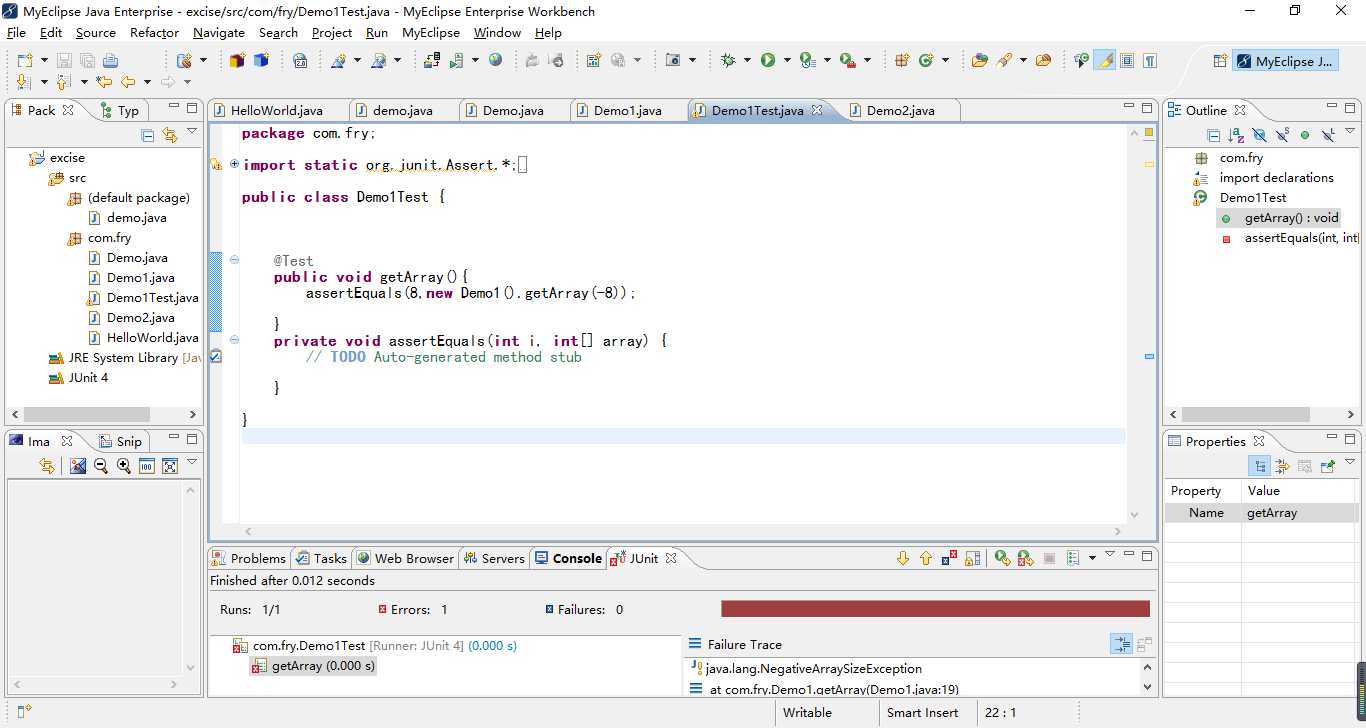Click the Back navigation arrow icon
Viewport: 1366px width, 728px height.
pyautogui.click(x=128, y=82)
